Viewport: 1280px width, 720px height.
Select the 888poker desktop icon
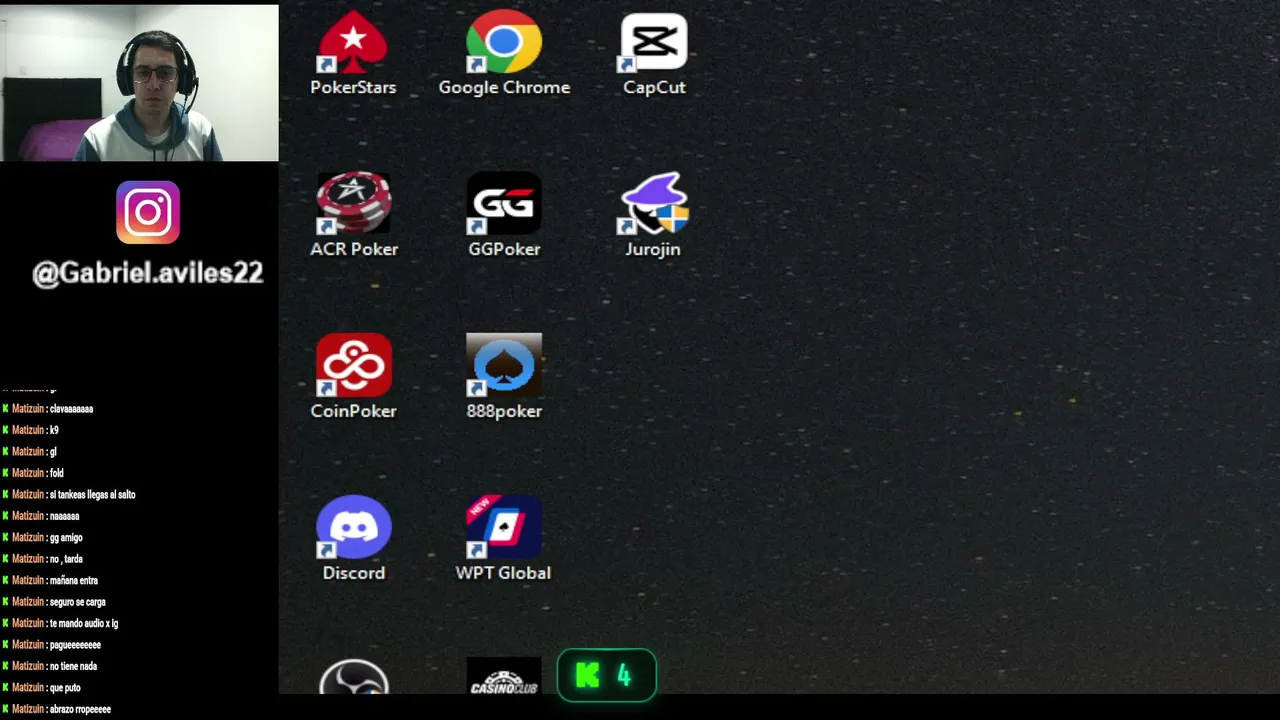(504, 377)
